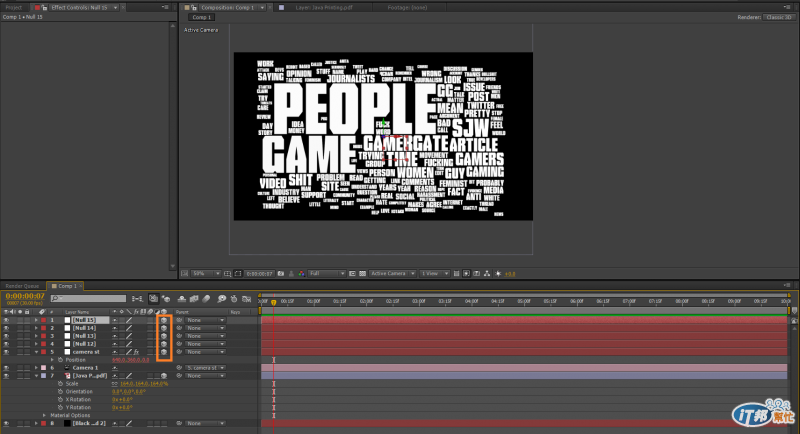Image resolution: width=800 pixels, height=434 pixels.
Task: Open the Parent dropdown for Null 15
Action: tap(205, 320)
